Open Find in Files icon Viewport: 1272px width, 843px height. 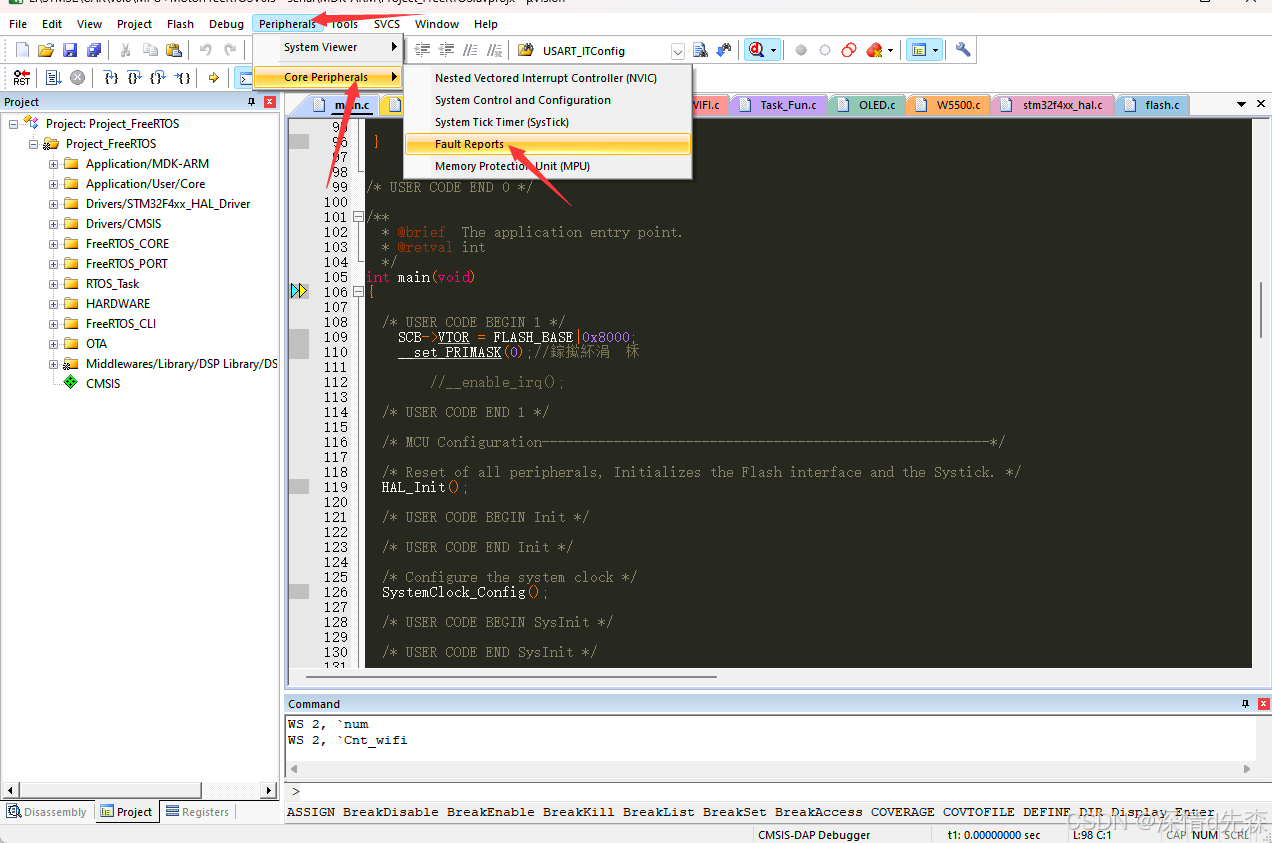[x=527, y=50]
